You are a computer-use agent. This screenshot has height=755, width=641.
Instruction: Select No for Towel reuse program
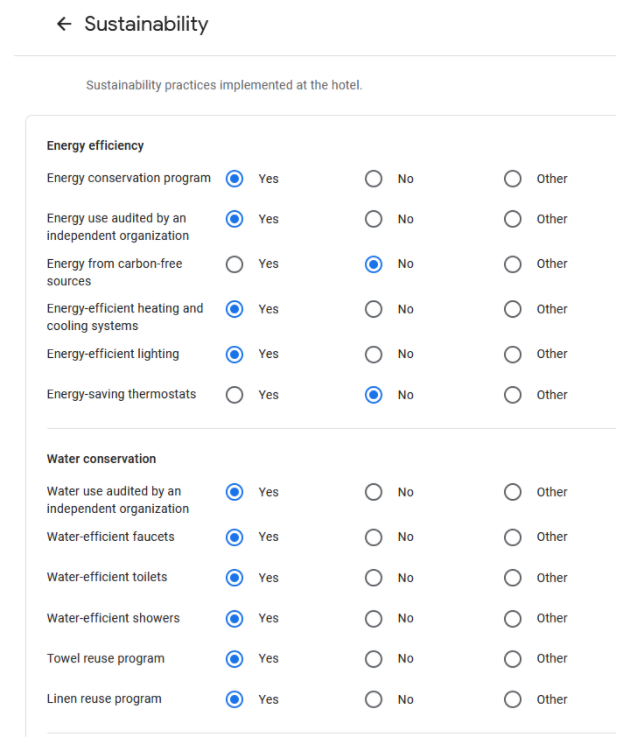[x=373, y=659]
